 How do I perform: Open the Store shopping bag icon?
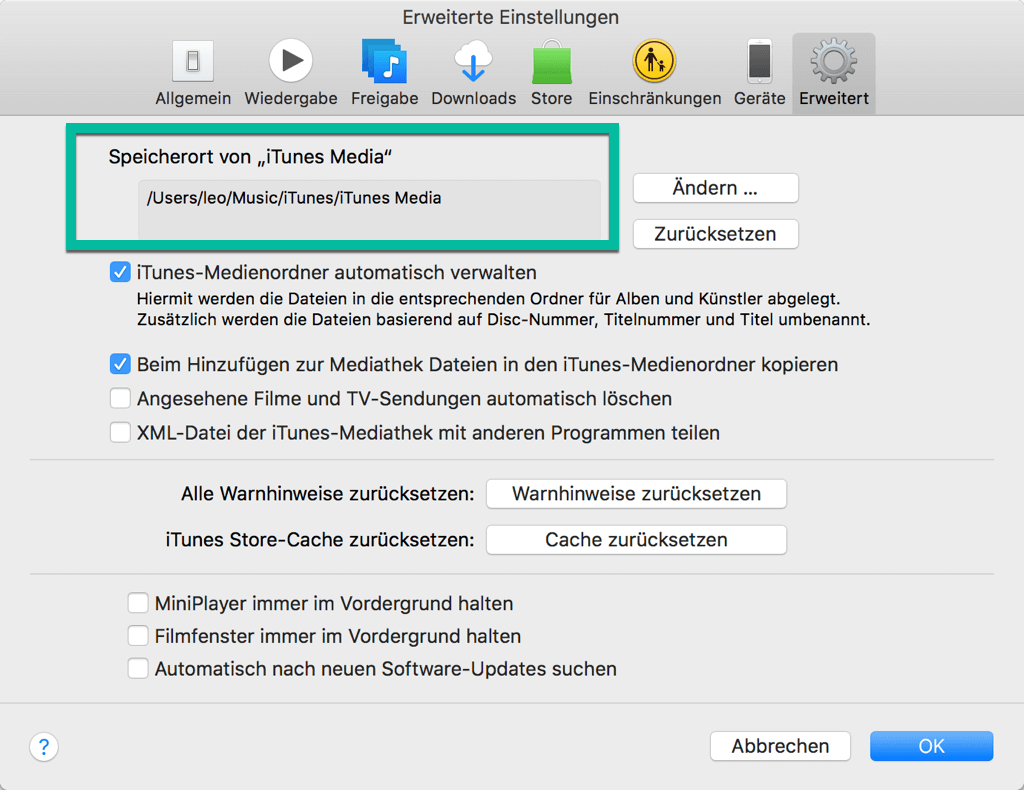(x=552, y=61)
